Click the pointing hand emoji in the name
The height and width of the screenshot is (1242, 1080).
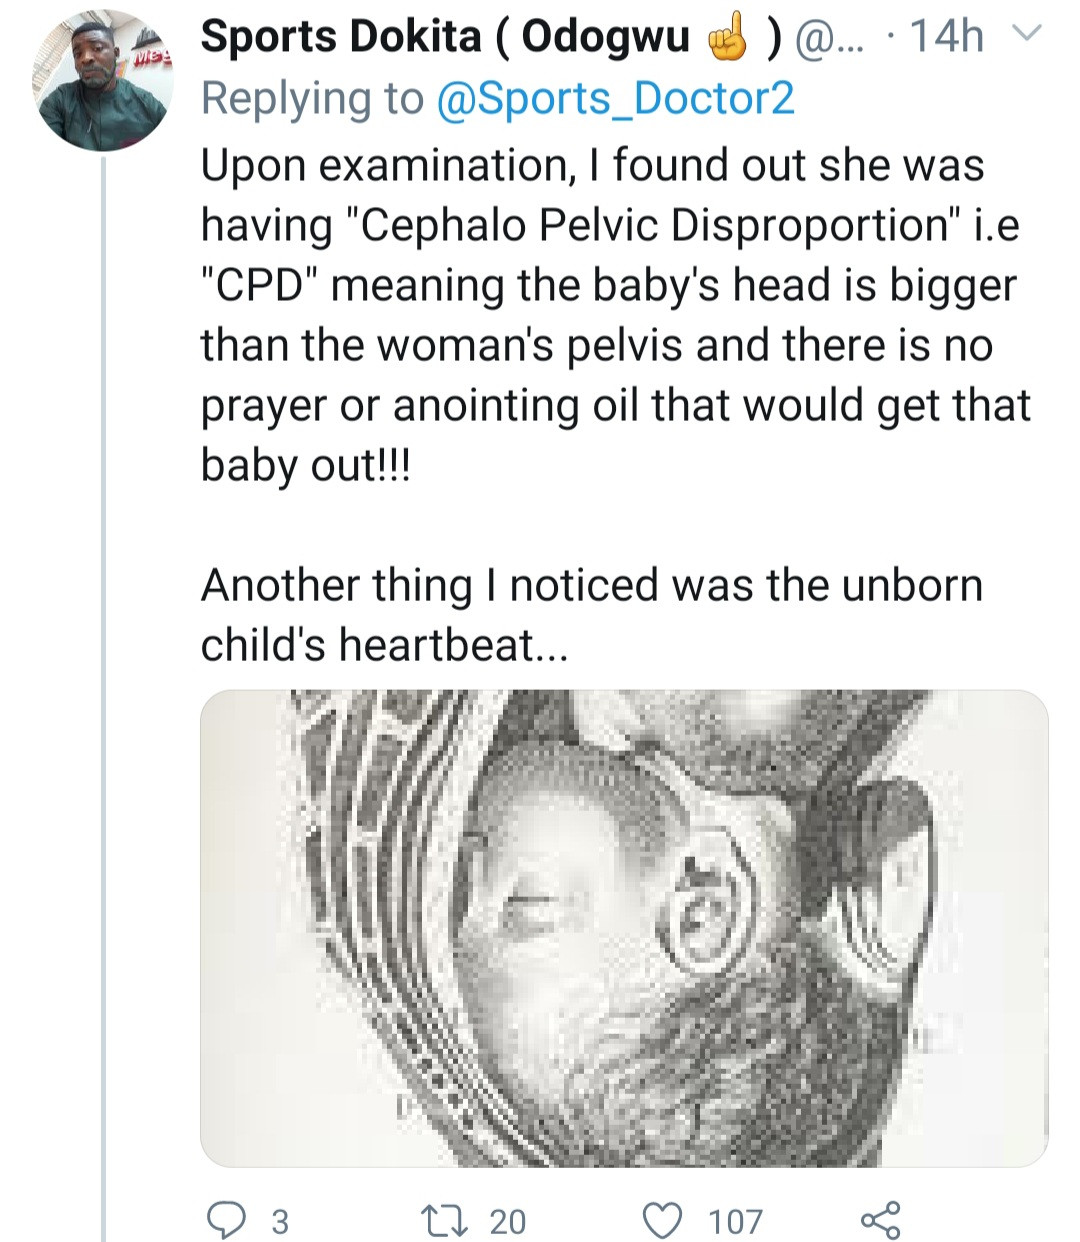(728, 38)
